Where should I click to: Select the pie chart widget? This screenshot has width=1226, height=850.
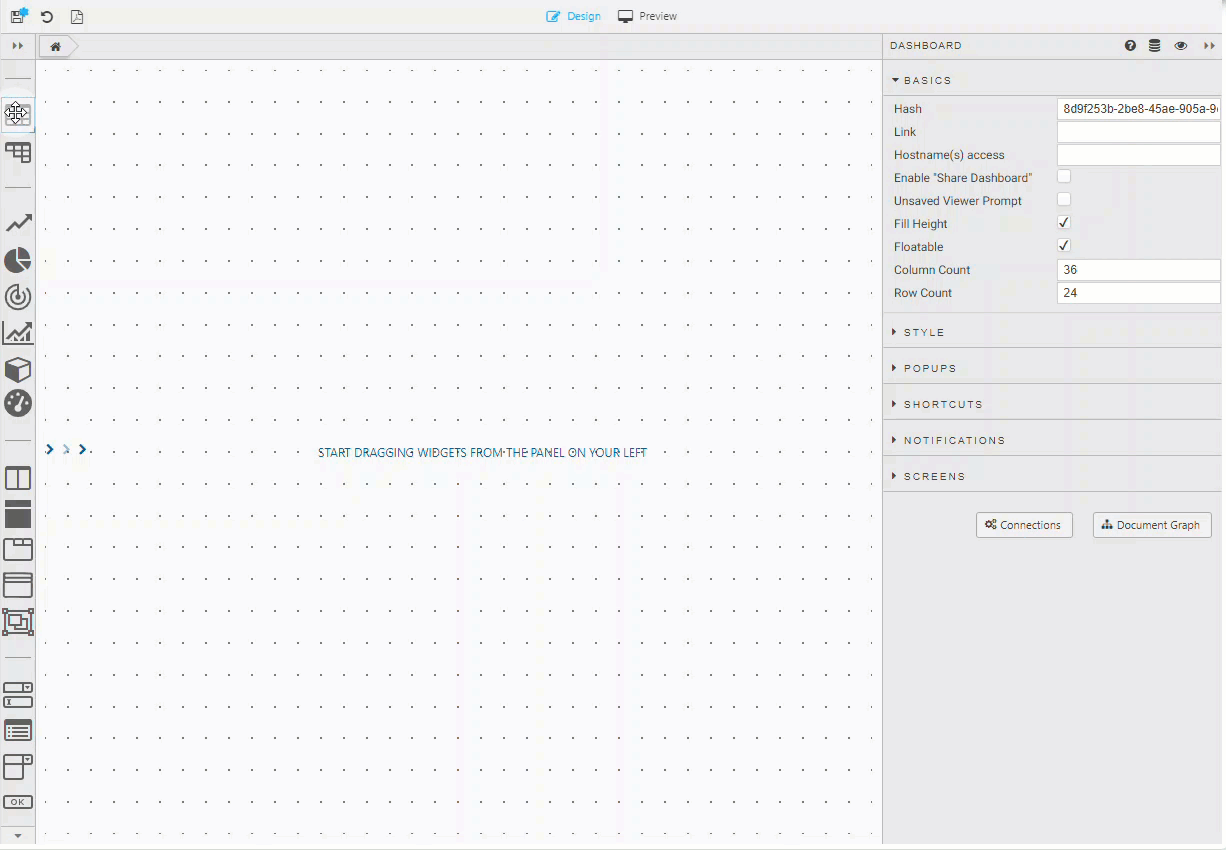click(x=18, y=261)
